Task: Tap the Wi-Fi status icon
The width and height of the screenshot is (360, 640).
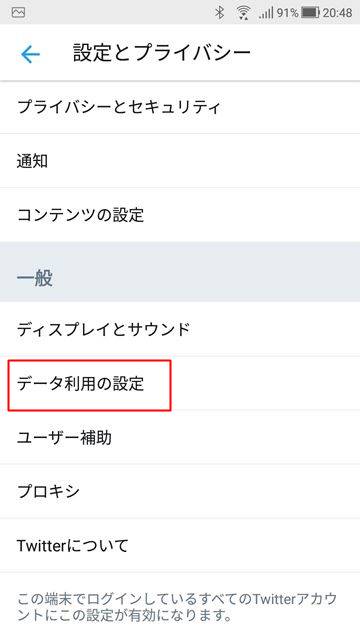Action: 243,13
